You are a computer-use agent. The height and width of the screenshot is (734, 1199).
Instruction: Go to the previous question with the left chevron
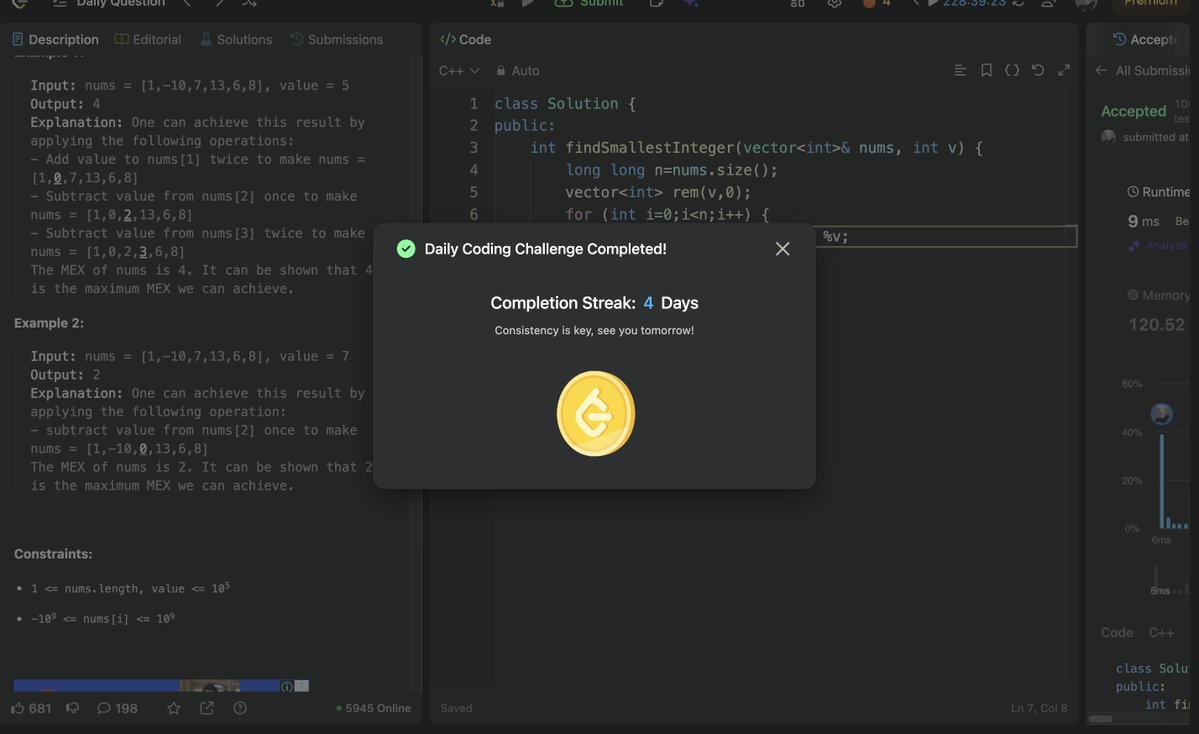(187, 4)
